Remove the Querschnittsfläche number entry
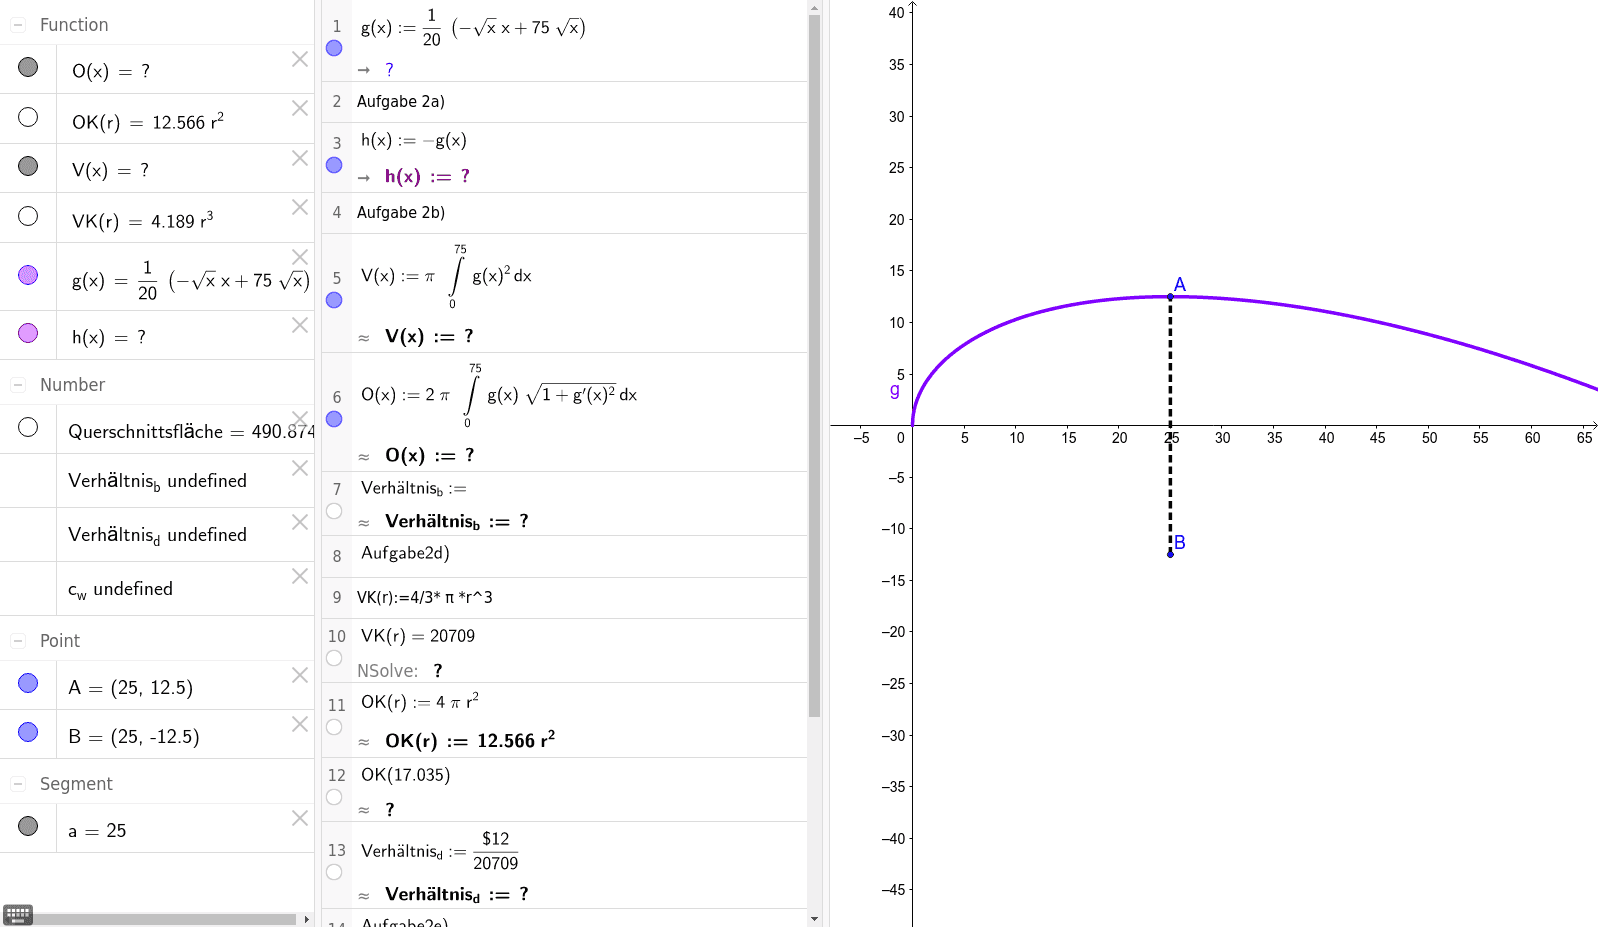The image size is (1600, 929). click(x=299, y=418)
